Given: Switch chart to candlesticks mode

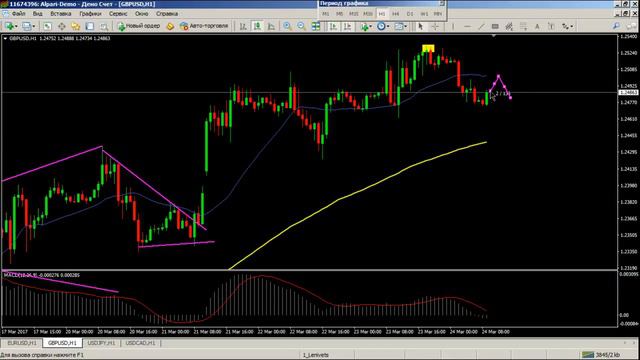Looking at the screenshot, I should 257,26.
